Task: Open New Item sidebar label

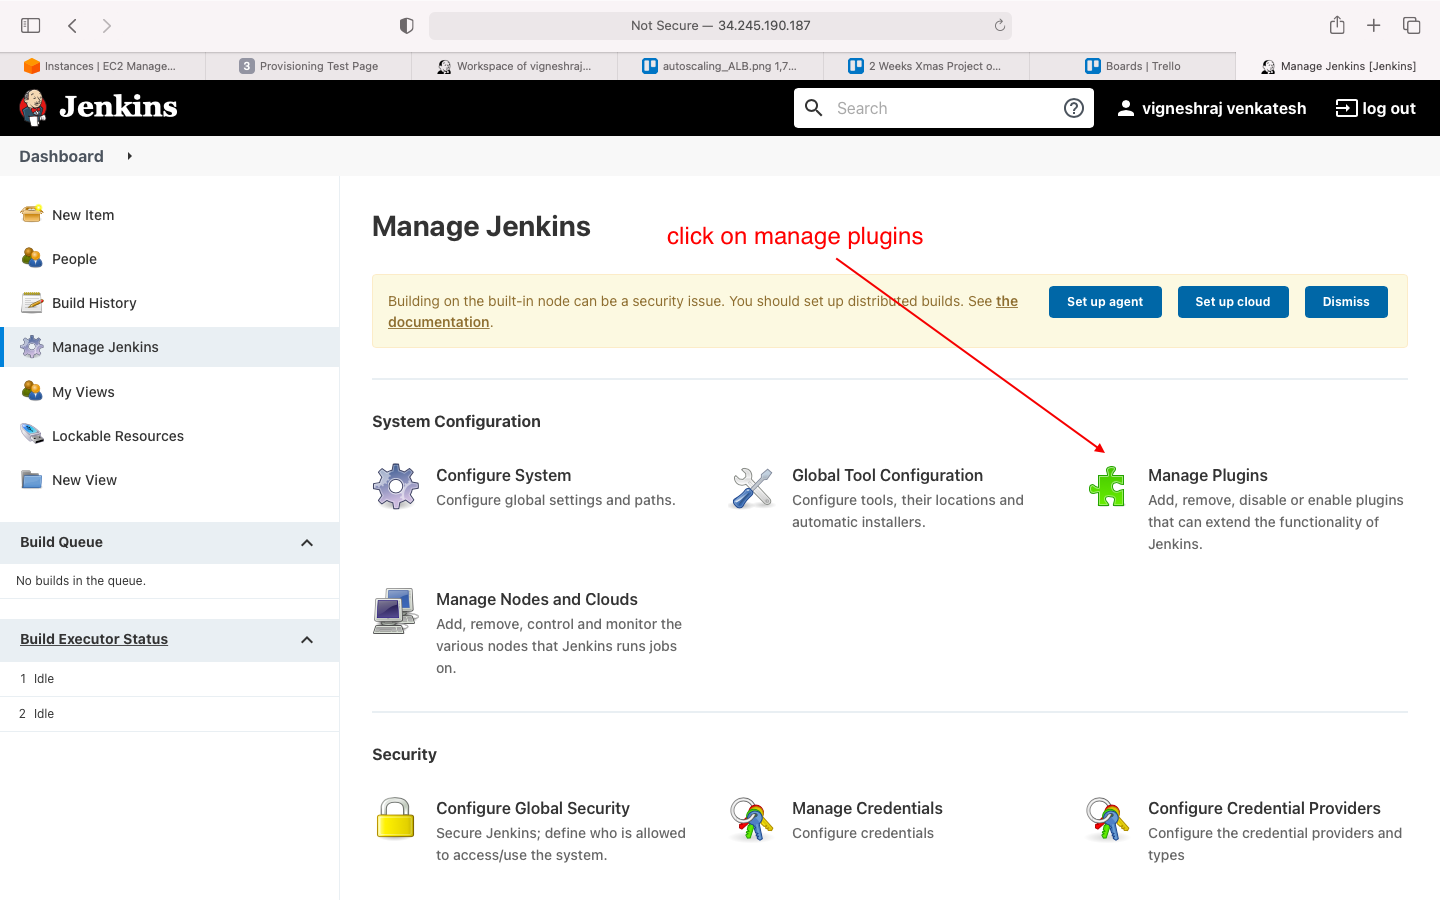Action: pos(83,215)
